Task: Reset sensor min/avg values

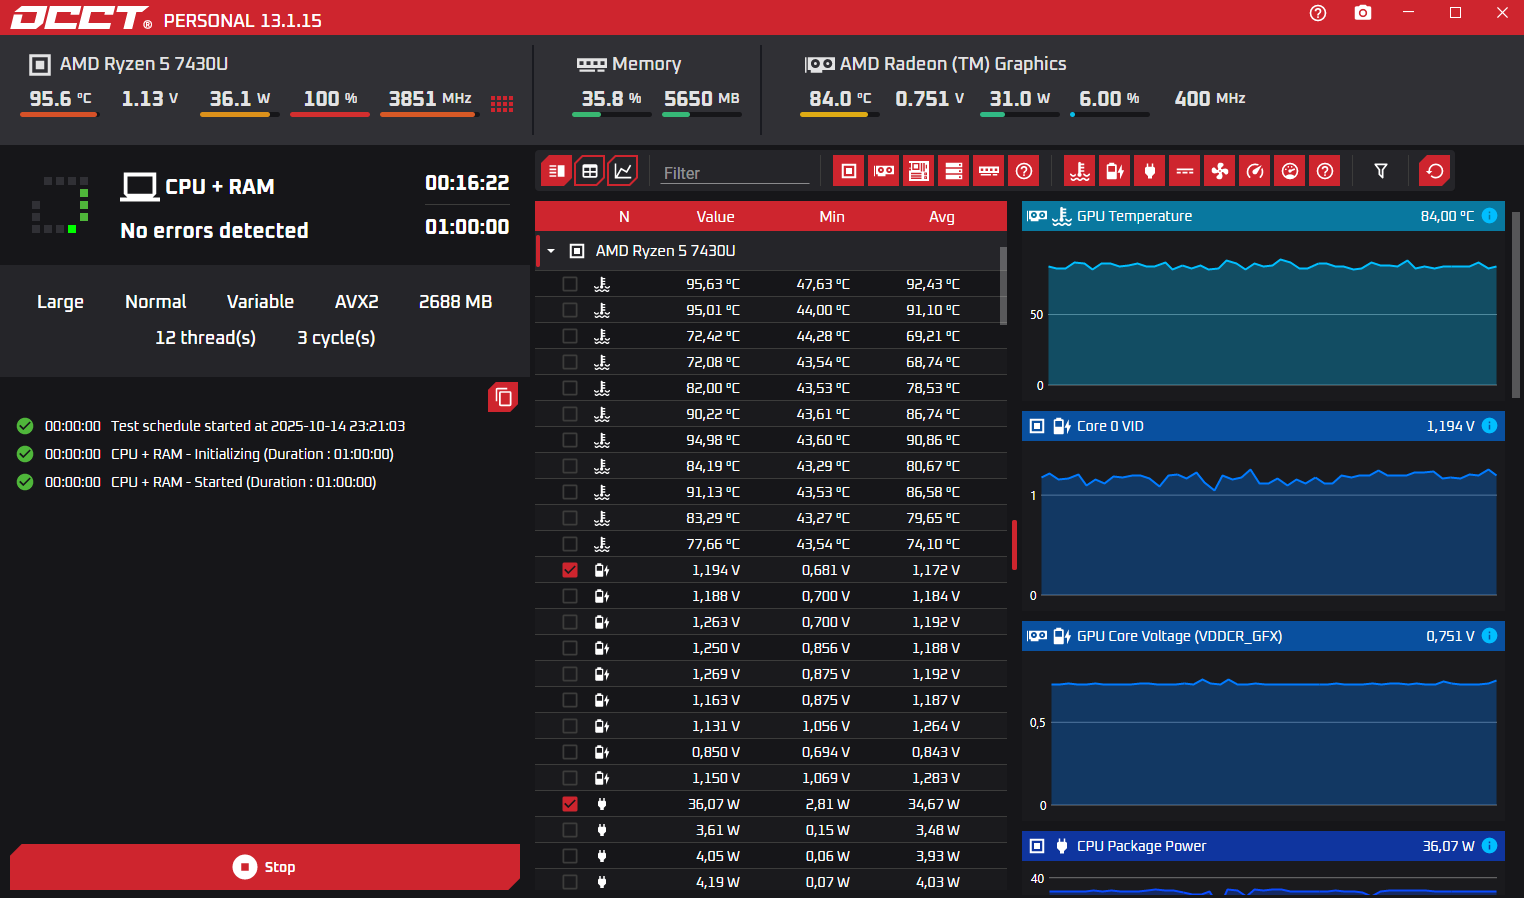Action: pyautogui.click(x=1435, y=171)
